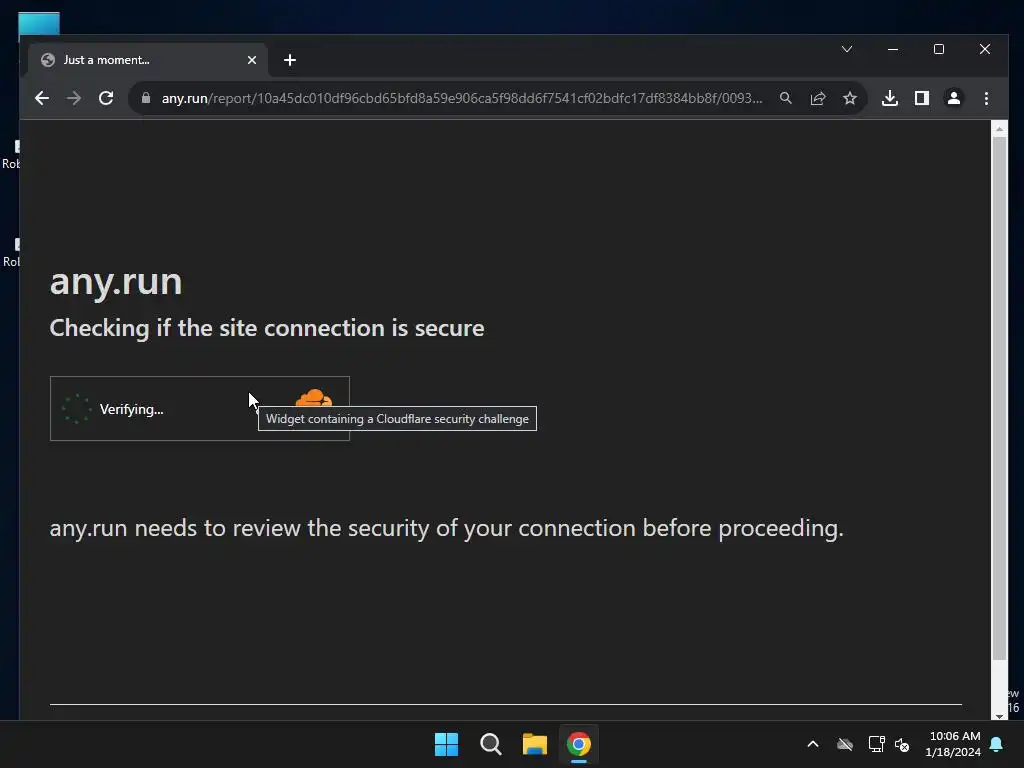Click the Chrome taskbar icon
The width and height of the screenshot is (1024, 768).
click(579, 744)
